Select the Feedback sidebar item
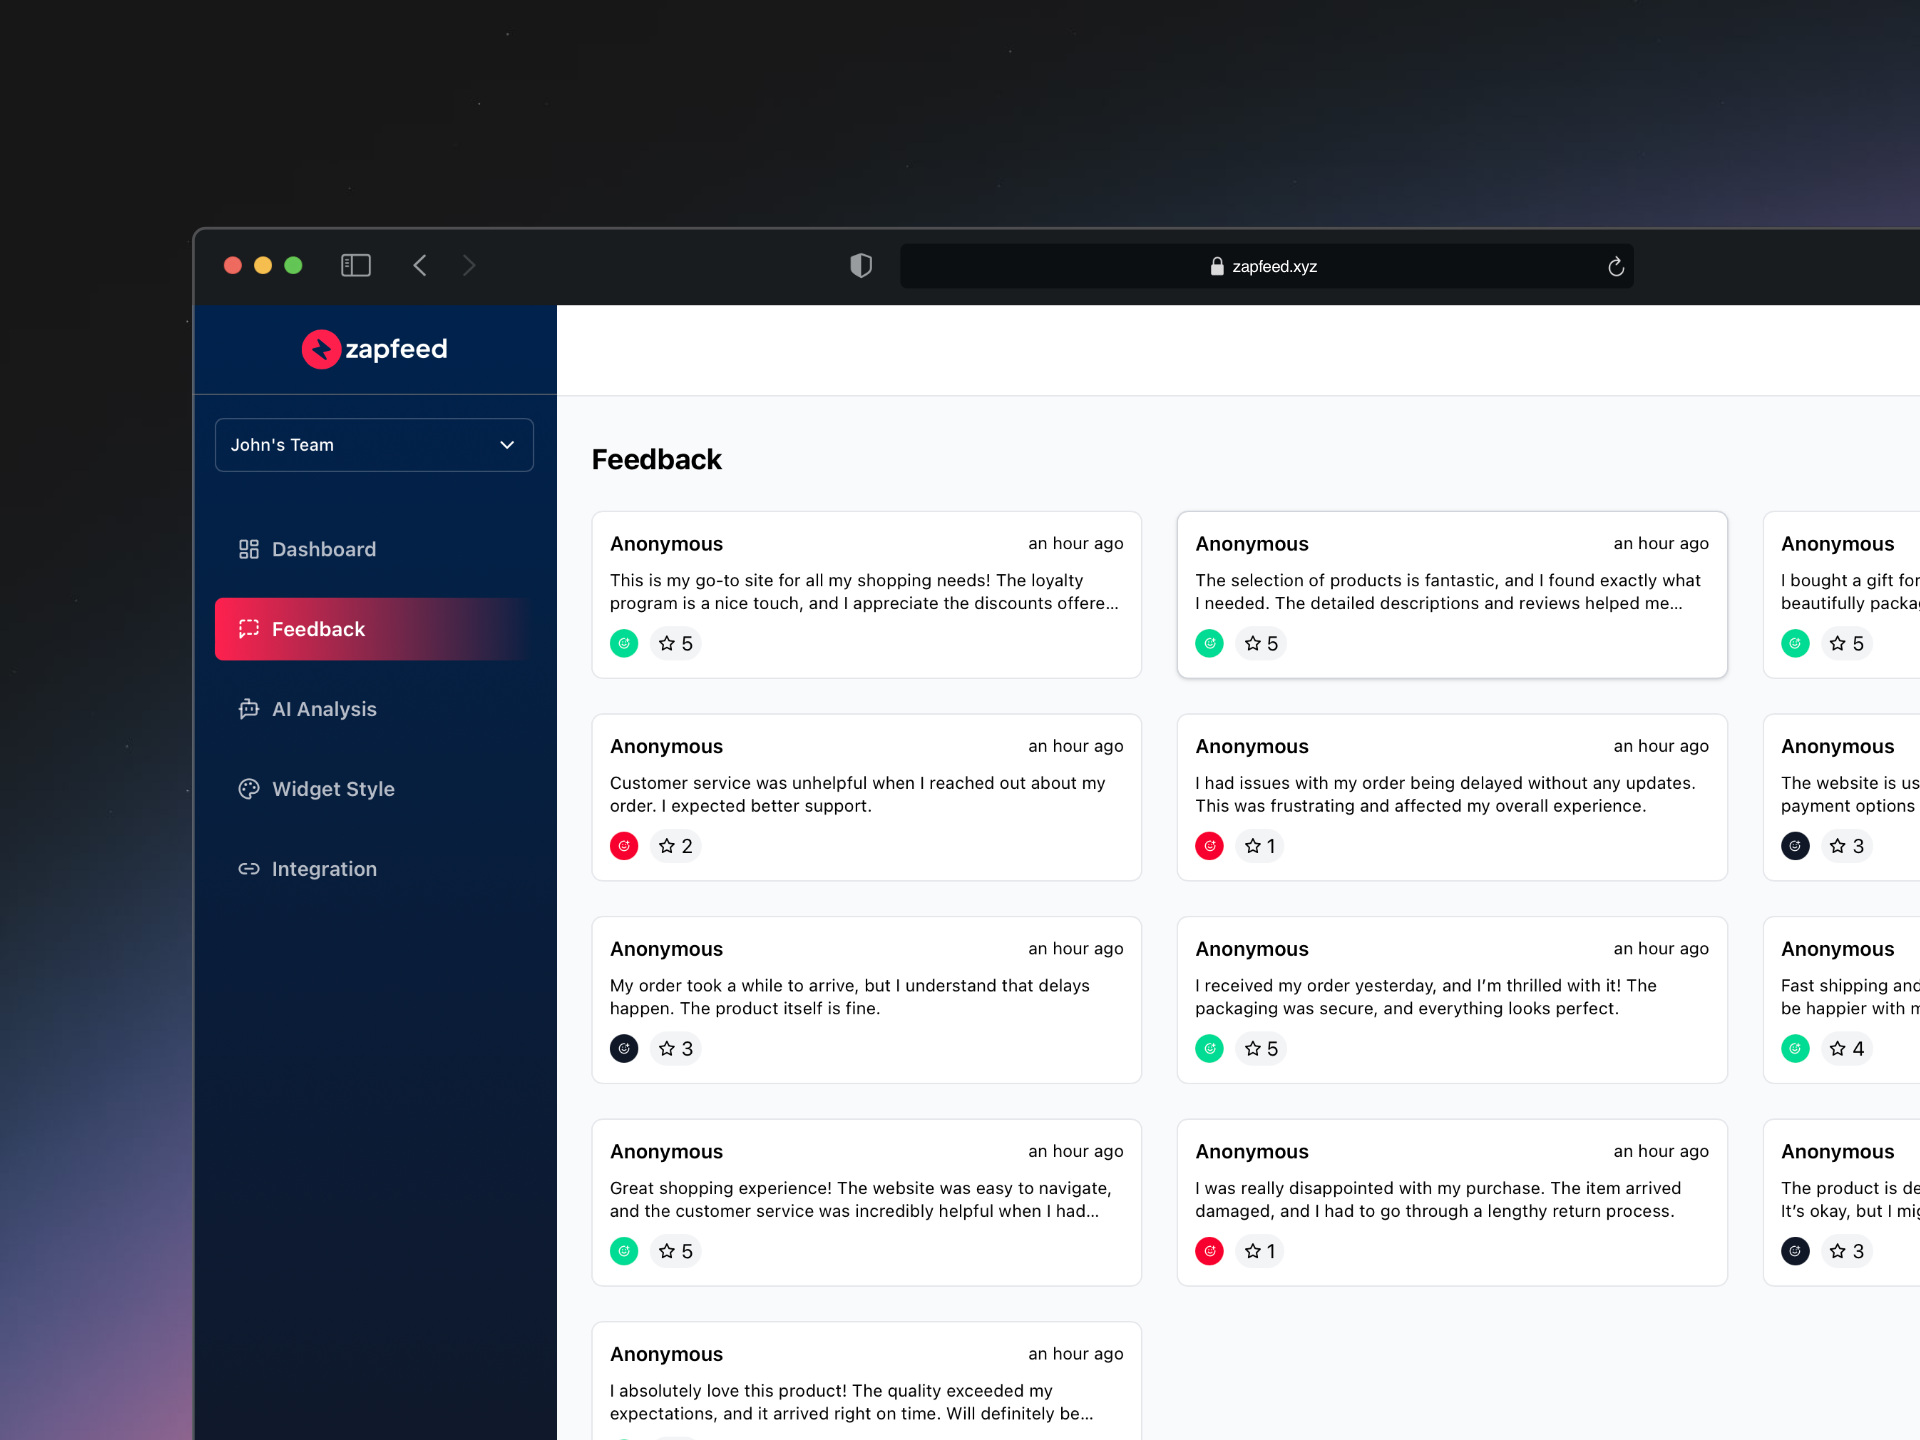Viewport: 1920px width, 1440px height. click(x=318, y=629)
